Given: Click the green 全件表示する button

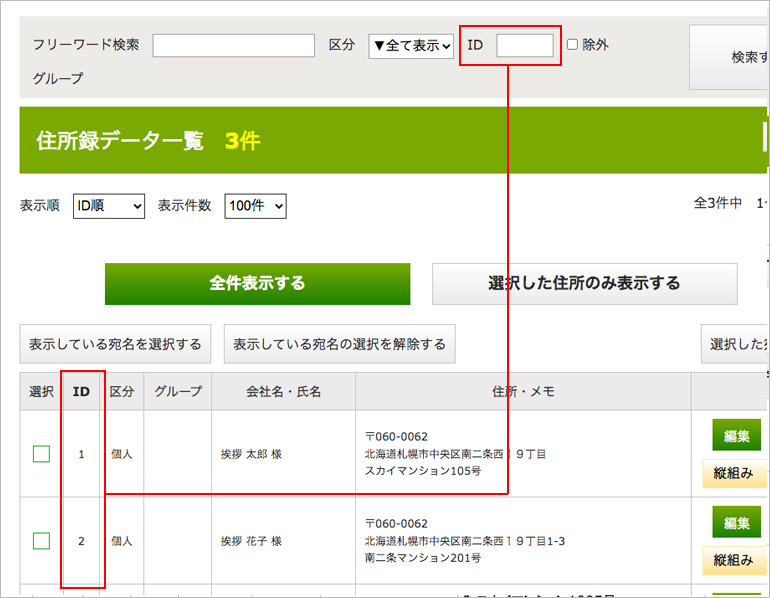Looking at the screenshot, I should pyautogui.click(x=257, y=284).
